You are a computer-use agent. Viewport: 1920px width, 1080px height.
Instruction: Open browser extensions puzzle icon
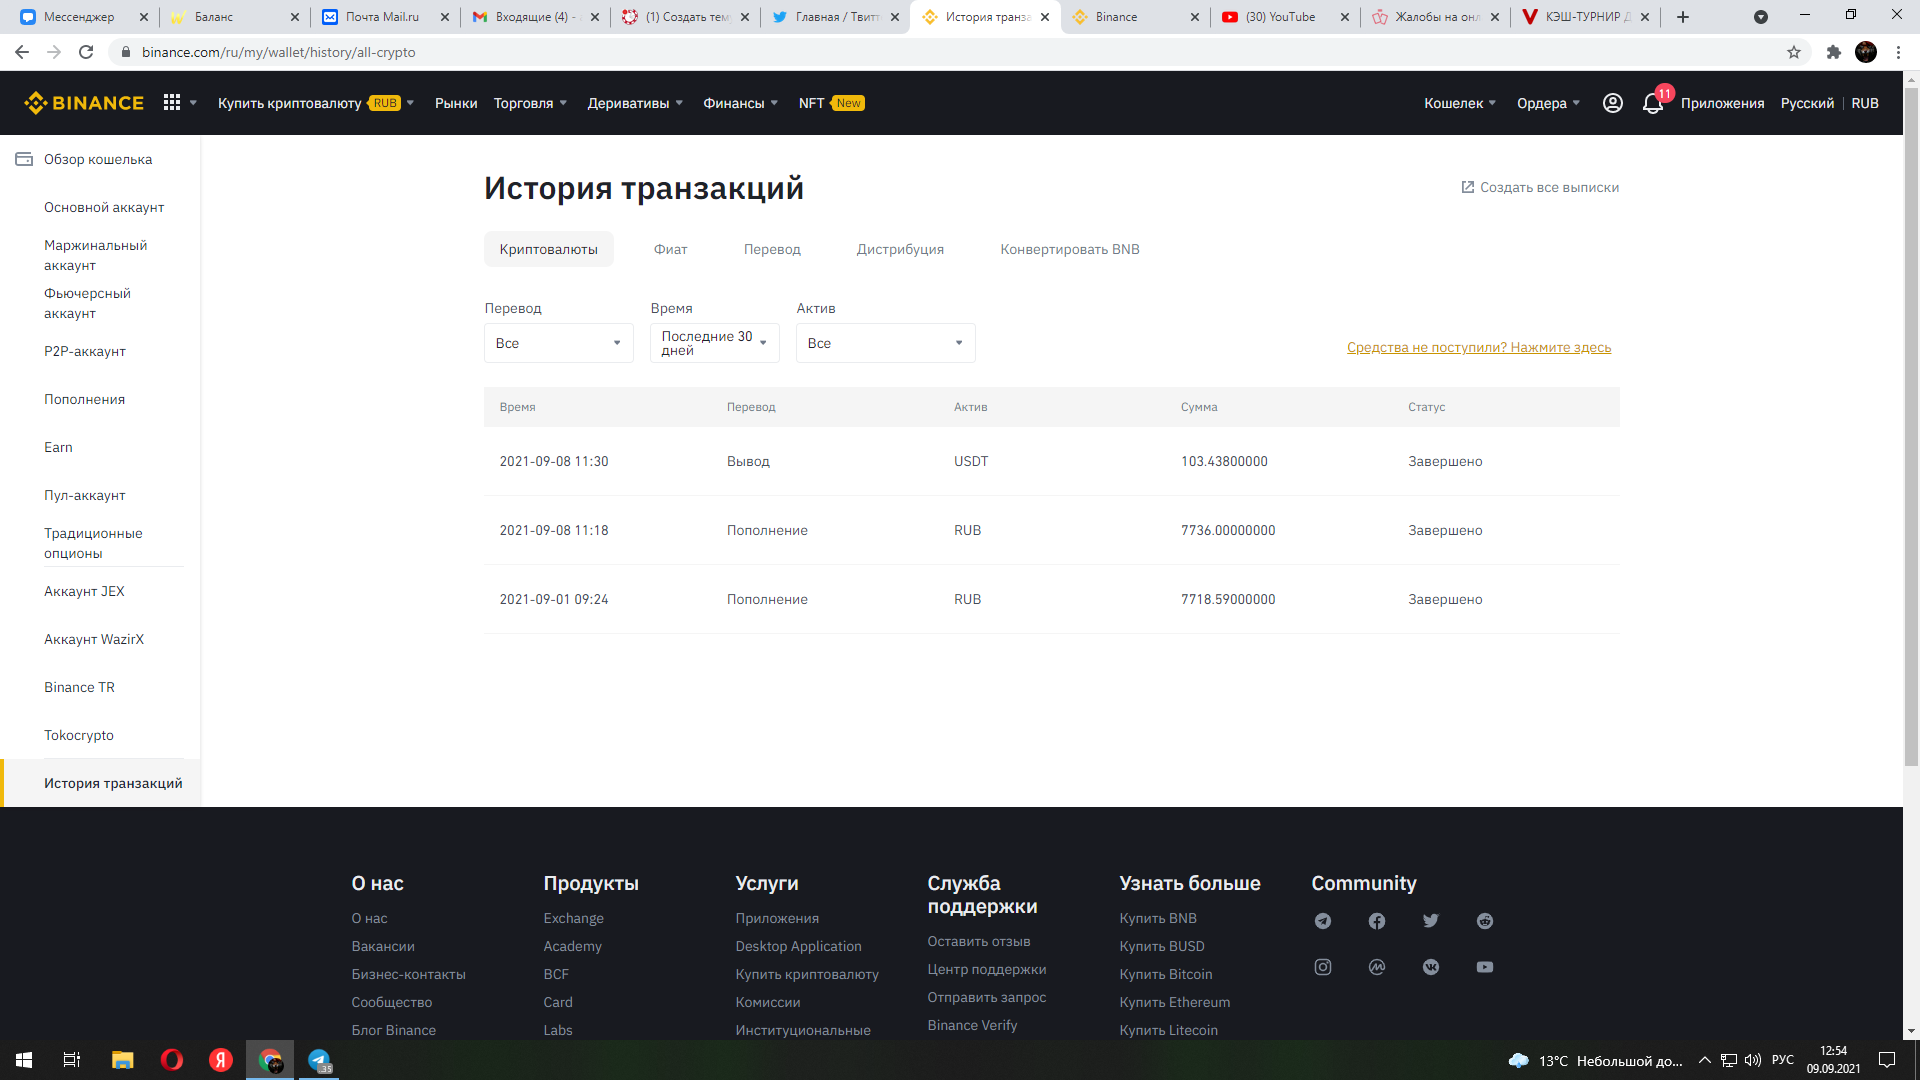pyautogui.click(x=1833, y=52)
